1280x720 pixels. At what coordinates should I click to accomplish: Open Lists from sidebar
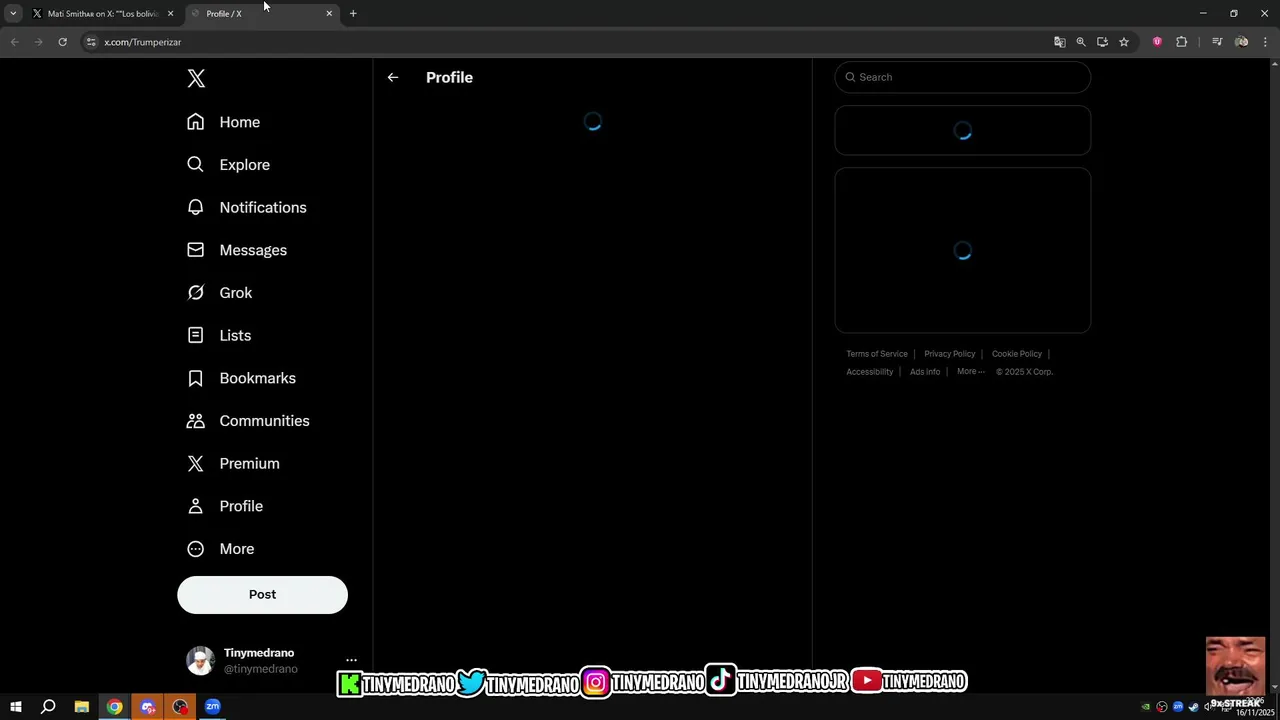point(219,336)
